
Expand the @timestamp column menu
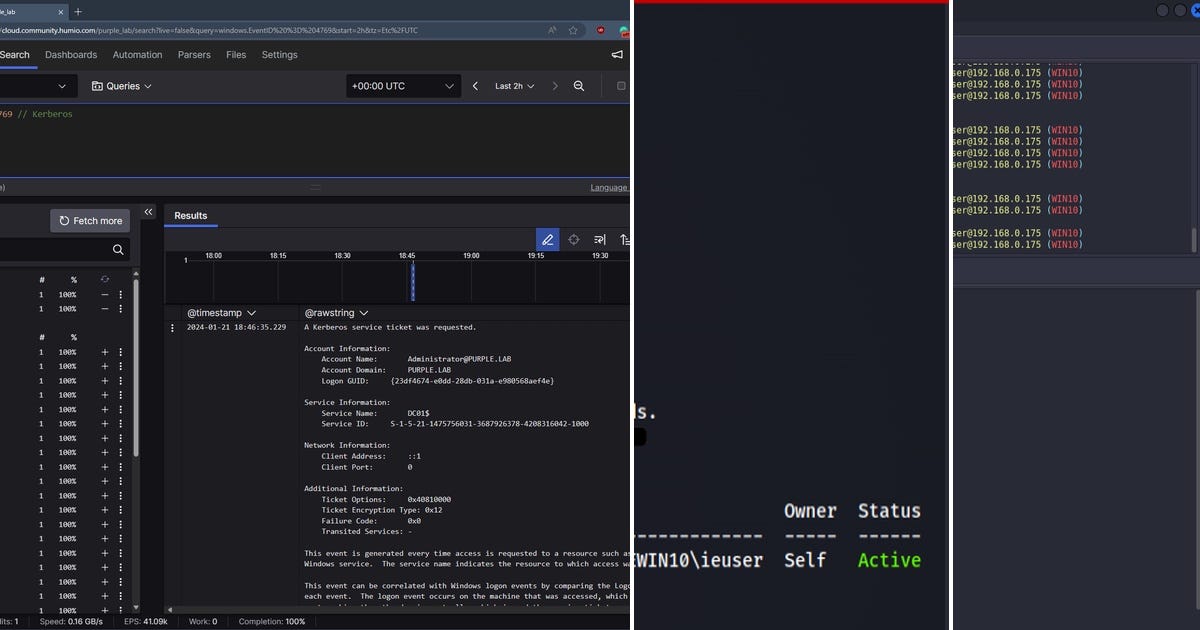[x=251, y=313]
